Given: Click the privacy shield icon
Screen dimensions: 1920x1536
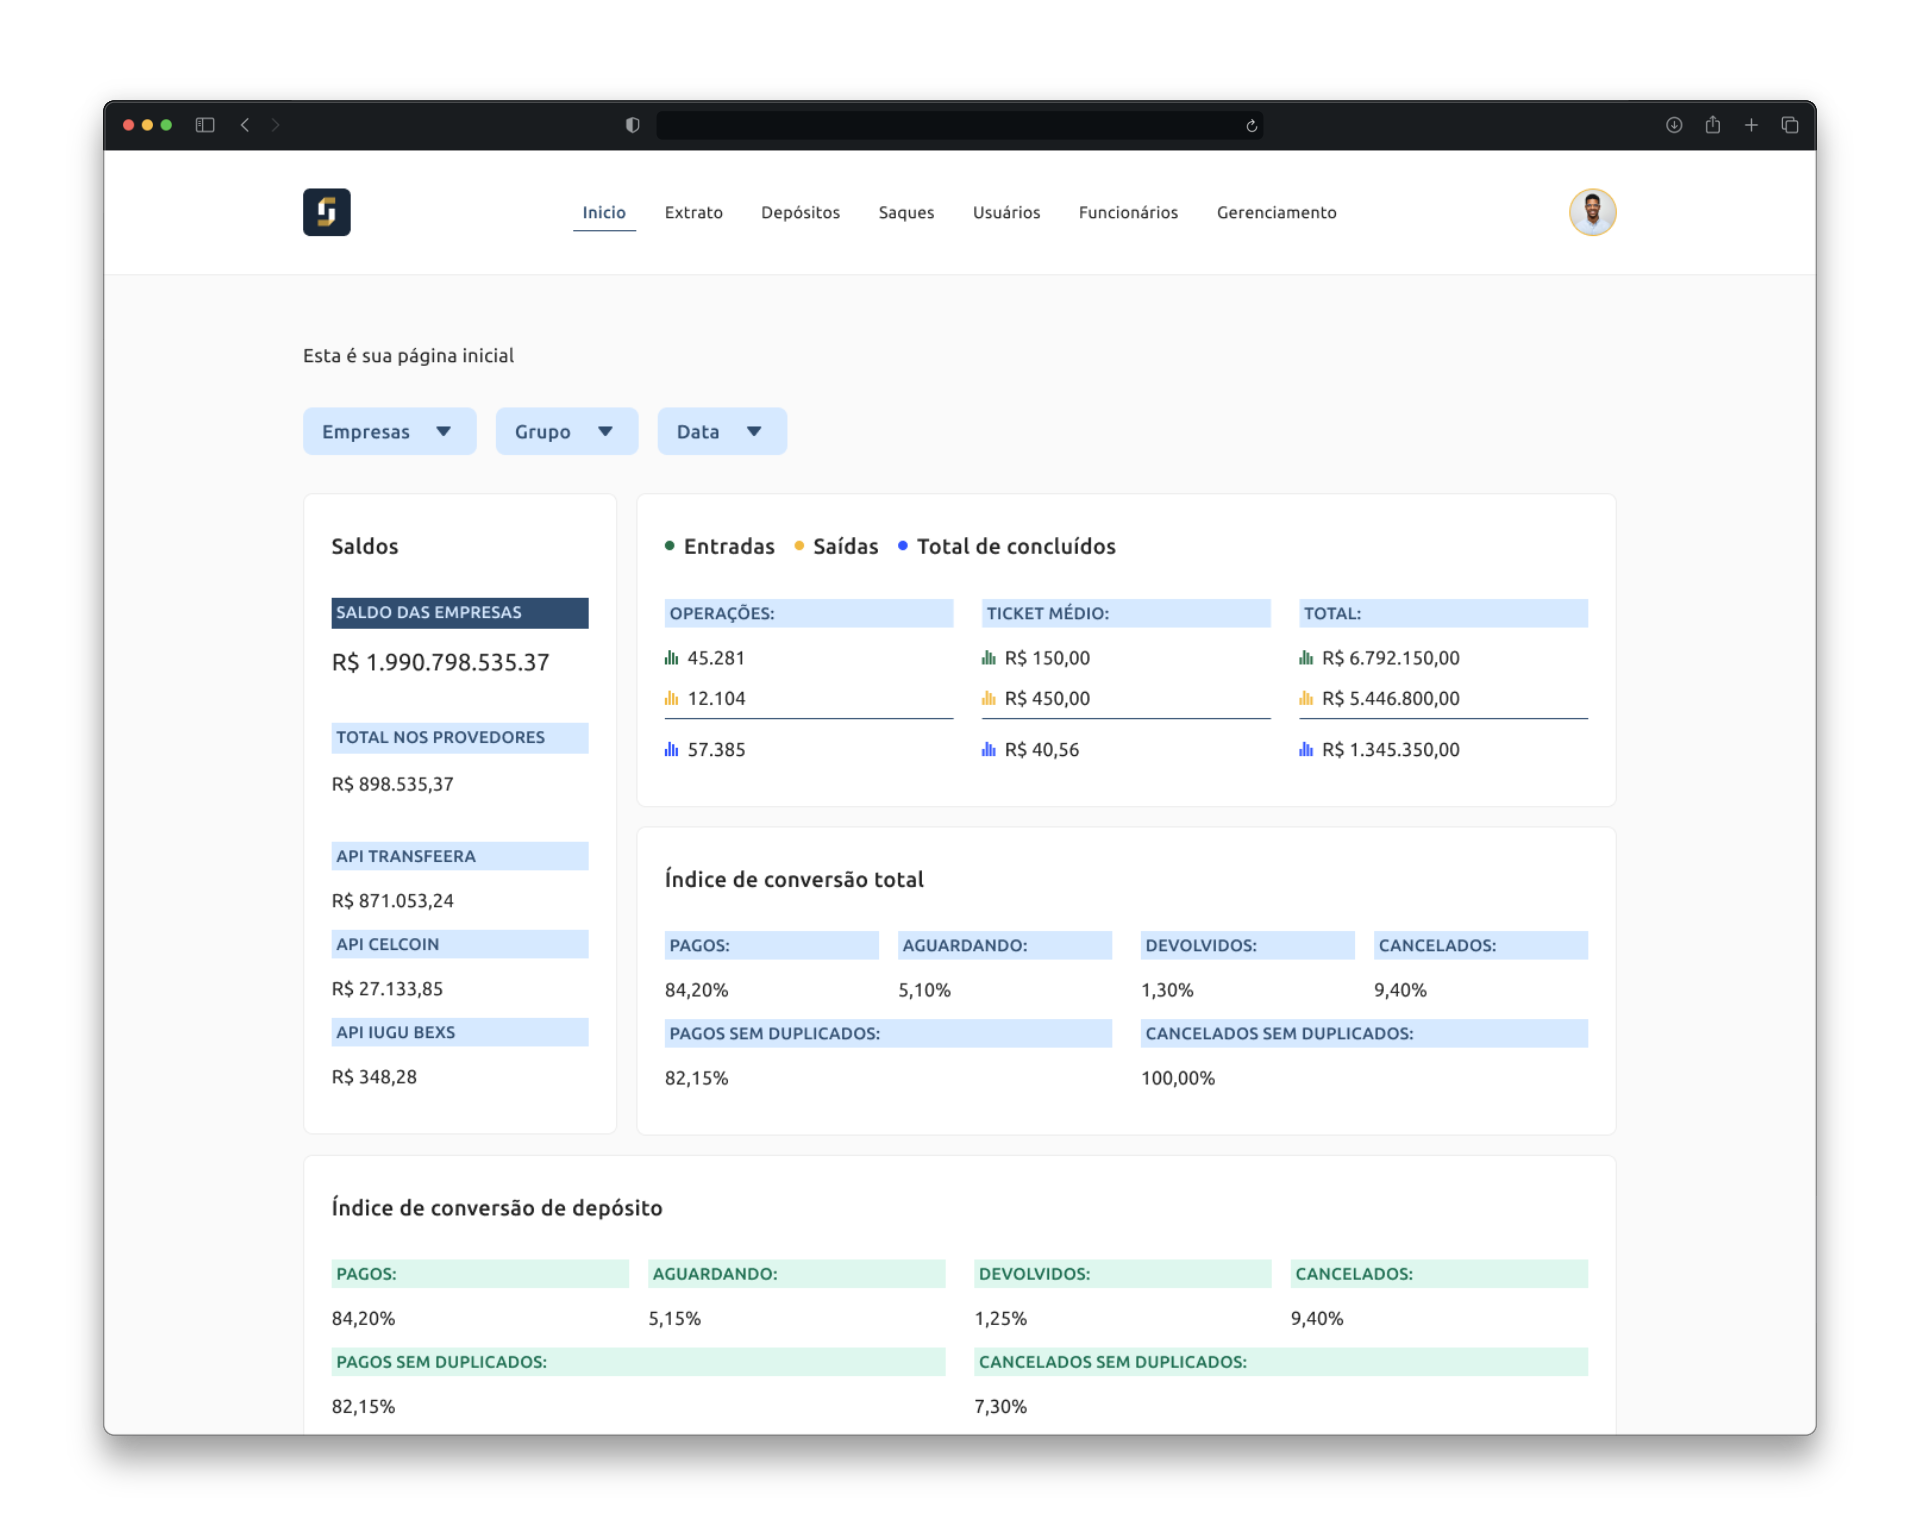Looking at the screenshot, I should tap(632, 125).
